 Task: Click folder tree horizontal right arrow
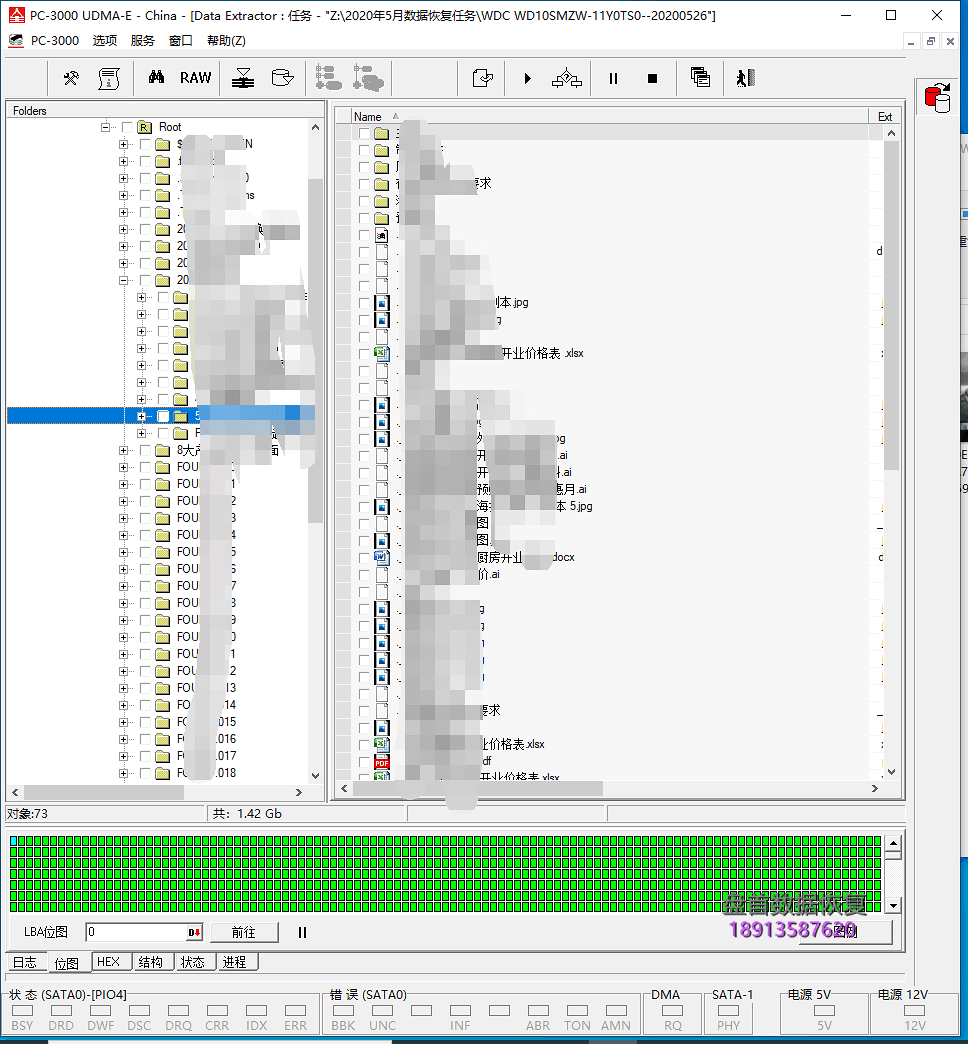point(299,792)
